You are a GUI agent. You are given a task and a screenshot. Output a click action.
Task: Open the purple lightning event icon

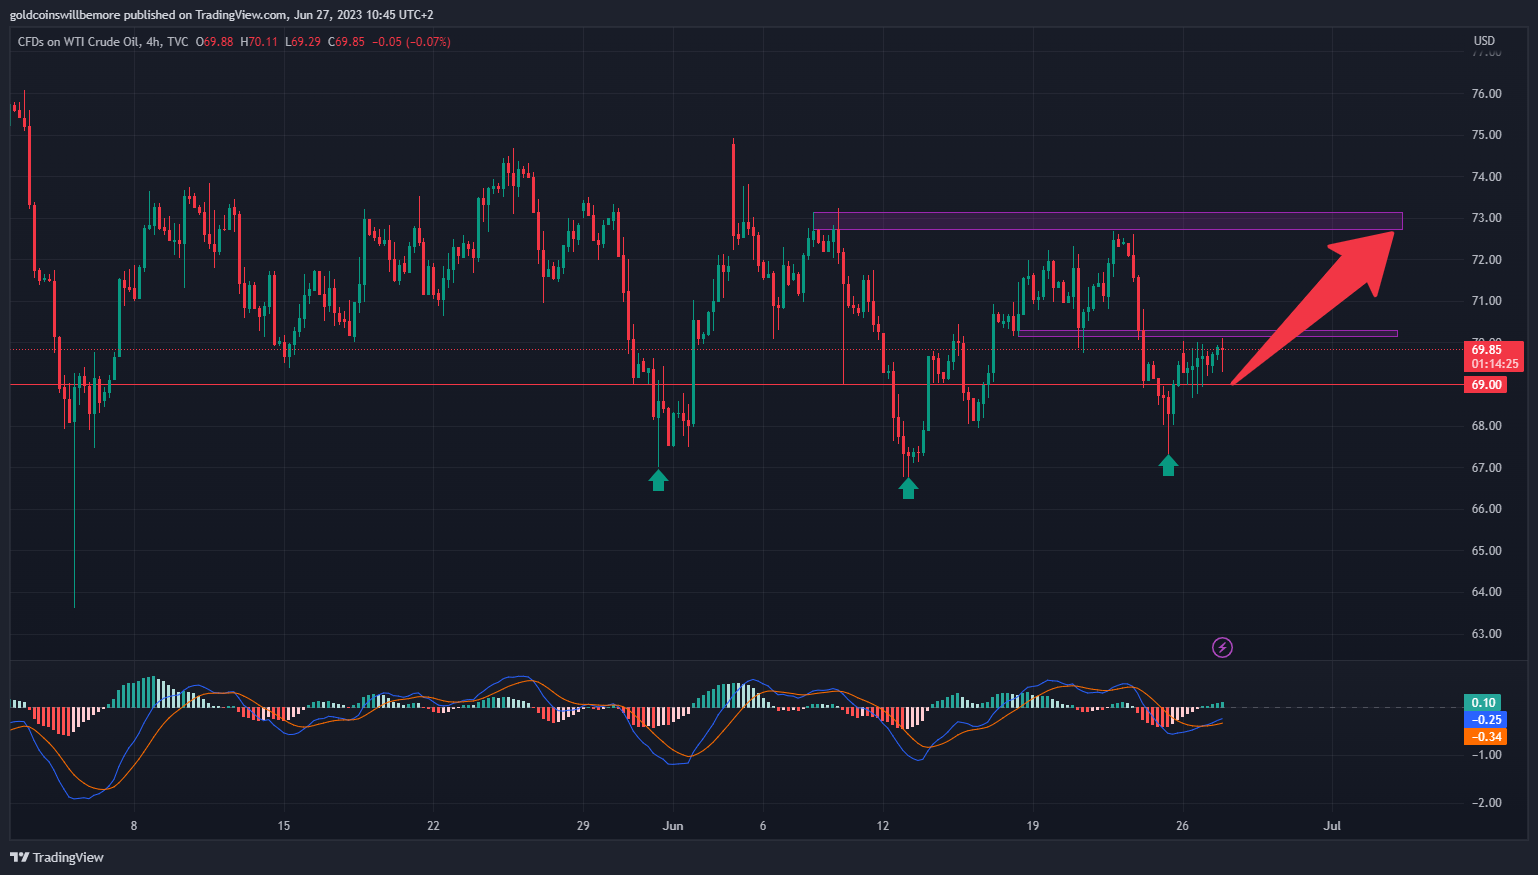click(1222, 648)
